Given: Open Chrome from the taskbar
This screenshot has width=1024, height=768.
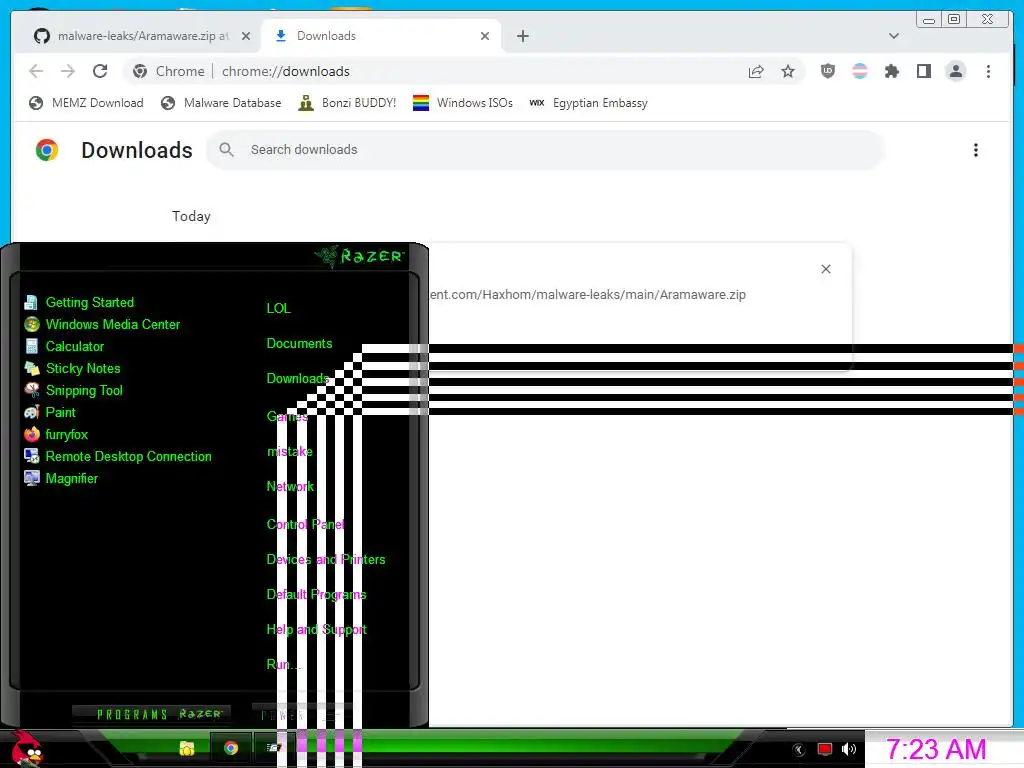Looking at the screenshot, I should point(231,748).
